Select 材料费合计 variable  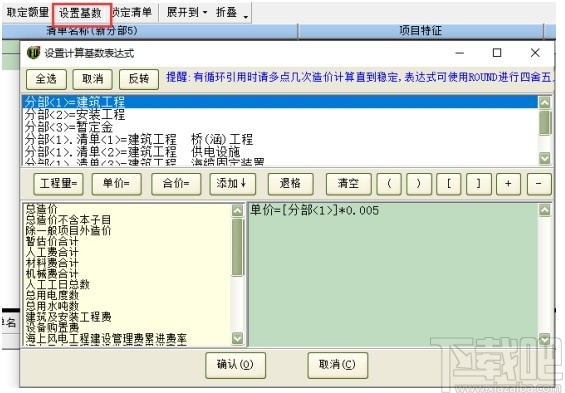[x=52, y=263]
